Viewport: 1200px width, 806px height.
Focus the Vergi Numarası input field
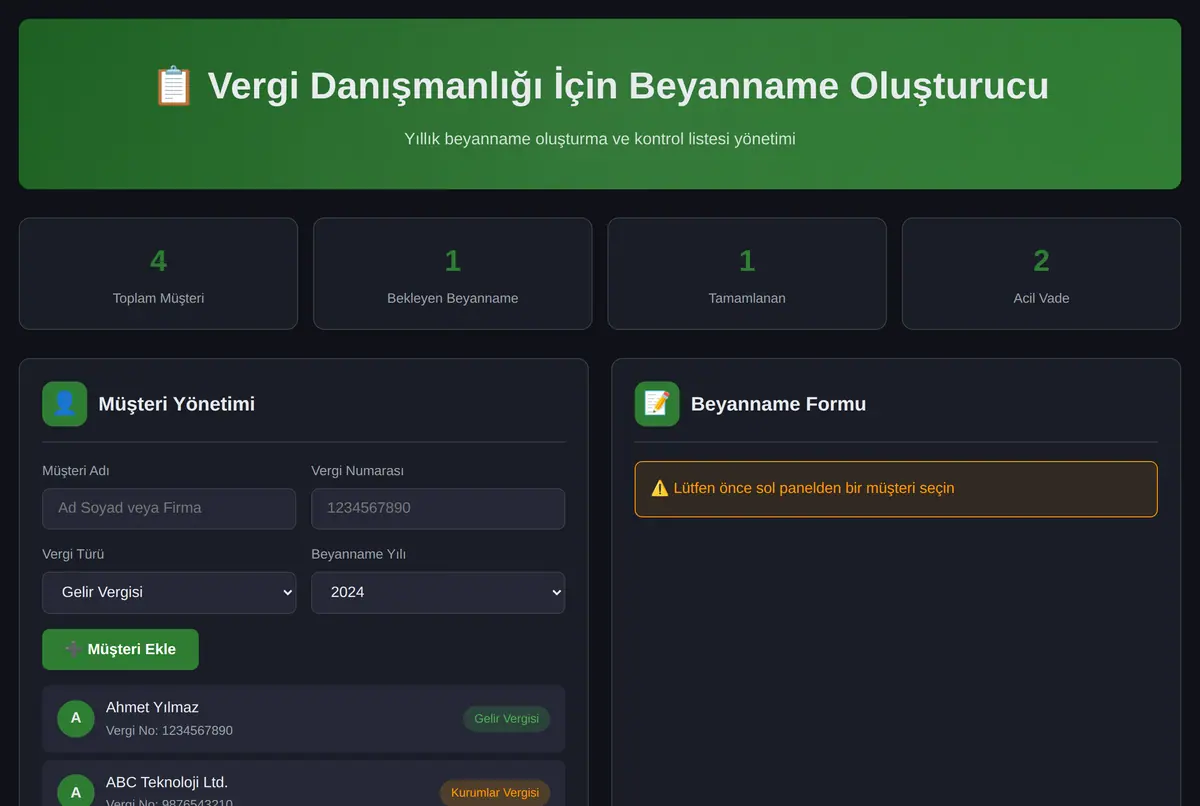tap(438, 508)
